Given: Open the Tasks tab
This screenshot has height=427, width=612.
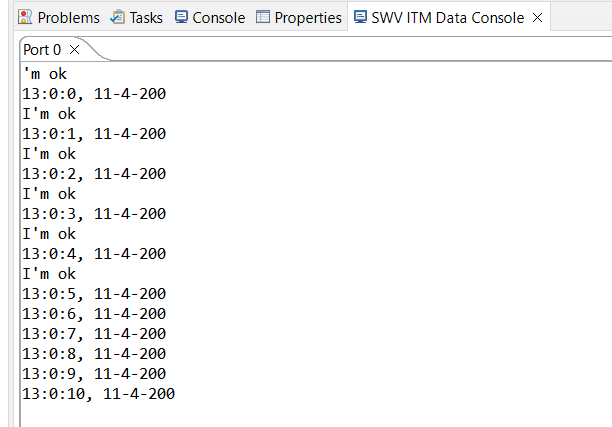Looking at the screenshot, I should point(146,17).
